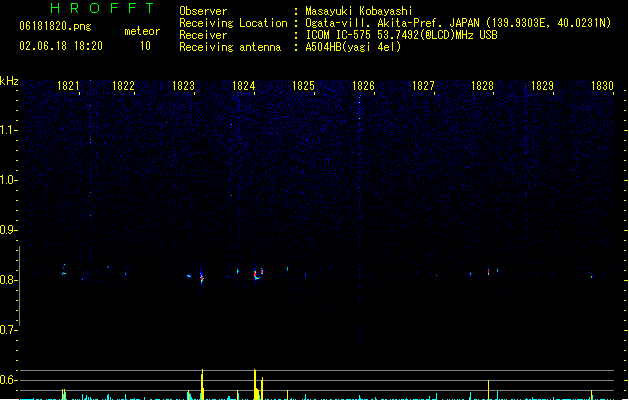The height and width of the screenshot is (400, 629).
Task: Click the 1826 time marker
Action: (363, 86)
